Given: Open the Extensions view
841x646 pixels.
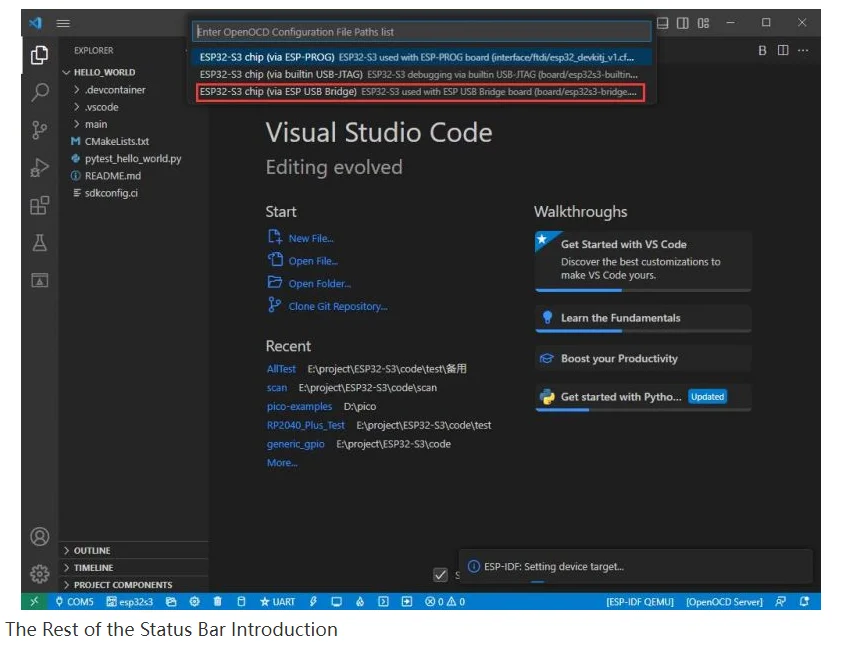Looking at the screenshot, I should [x=40, y=205].
